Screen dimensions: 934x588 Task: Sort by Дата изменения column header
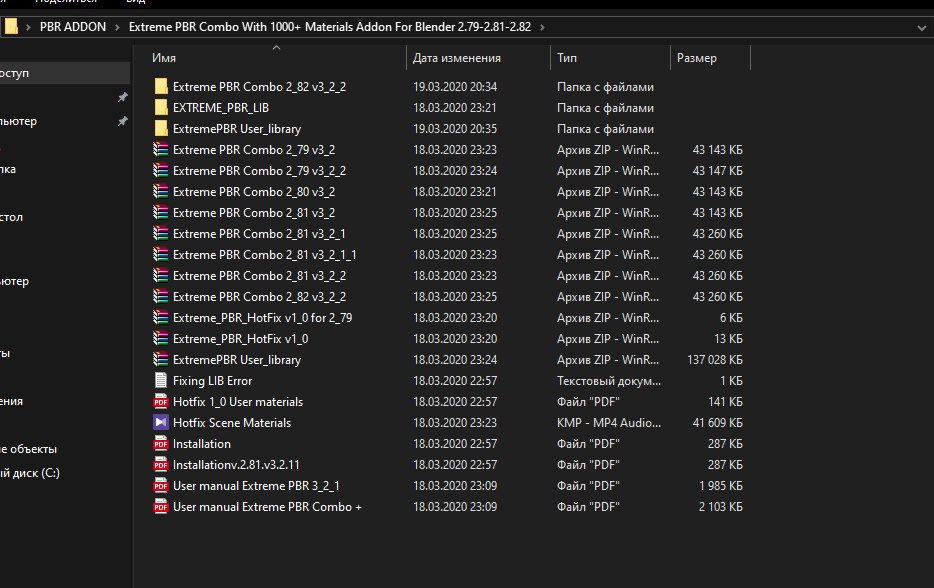(457, 58)
